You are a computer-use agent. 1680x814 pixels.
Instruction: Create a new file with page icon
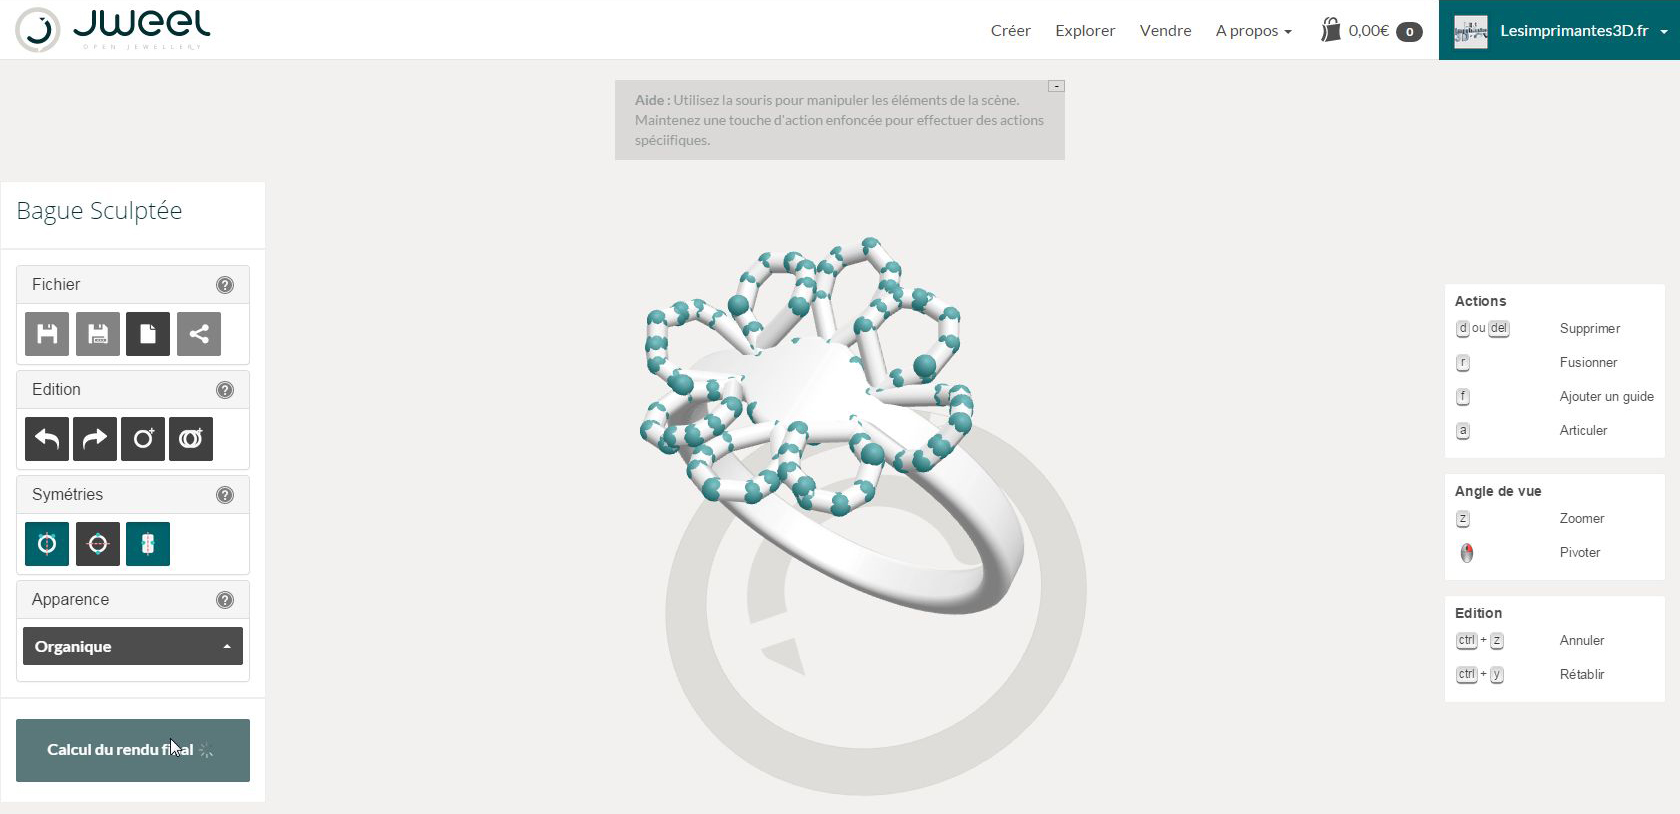pyautogui.click(x=148, y=334)
